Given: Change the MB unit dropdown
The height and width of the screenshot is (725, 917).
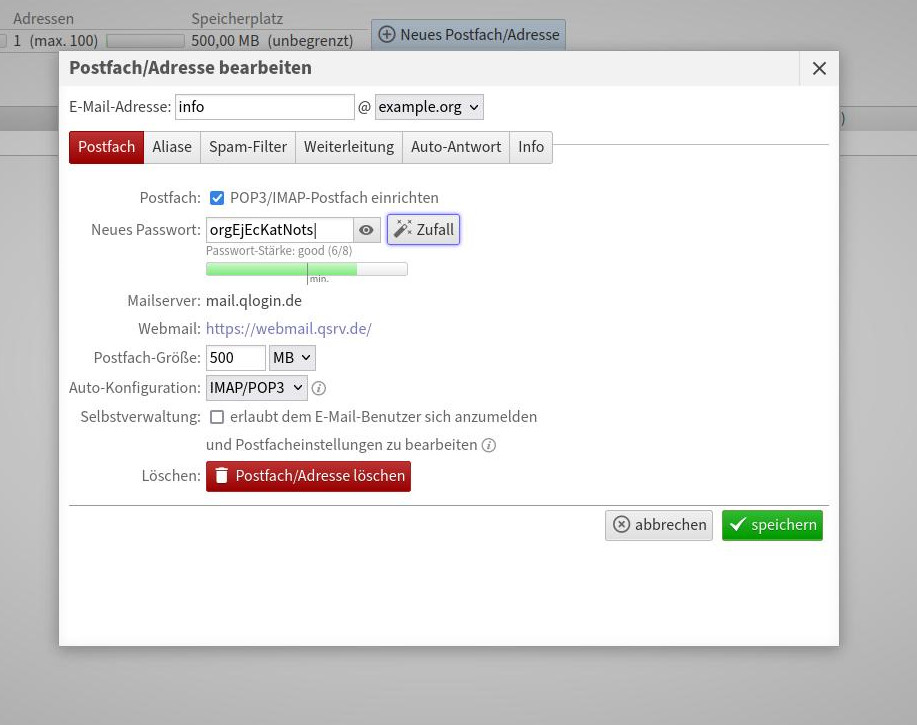Looking at the screenshot, I should [290, 357].
